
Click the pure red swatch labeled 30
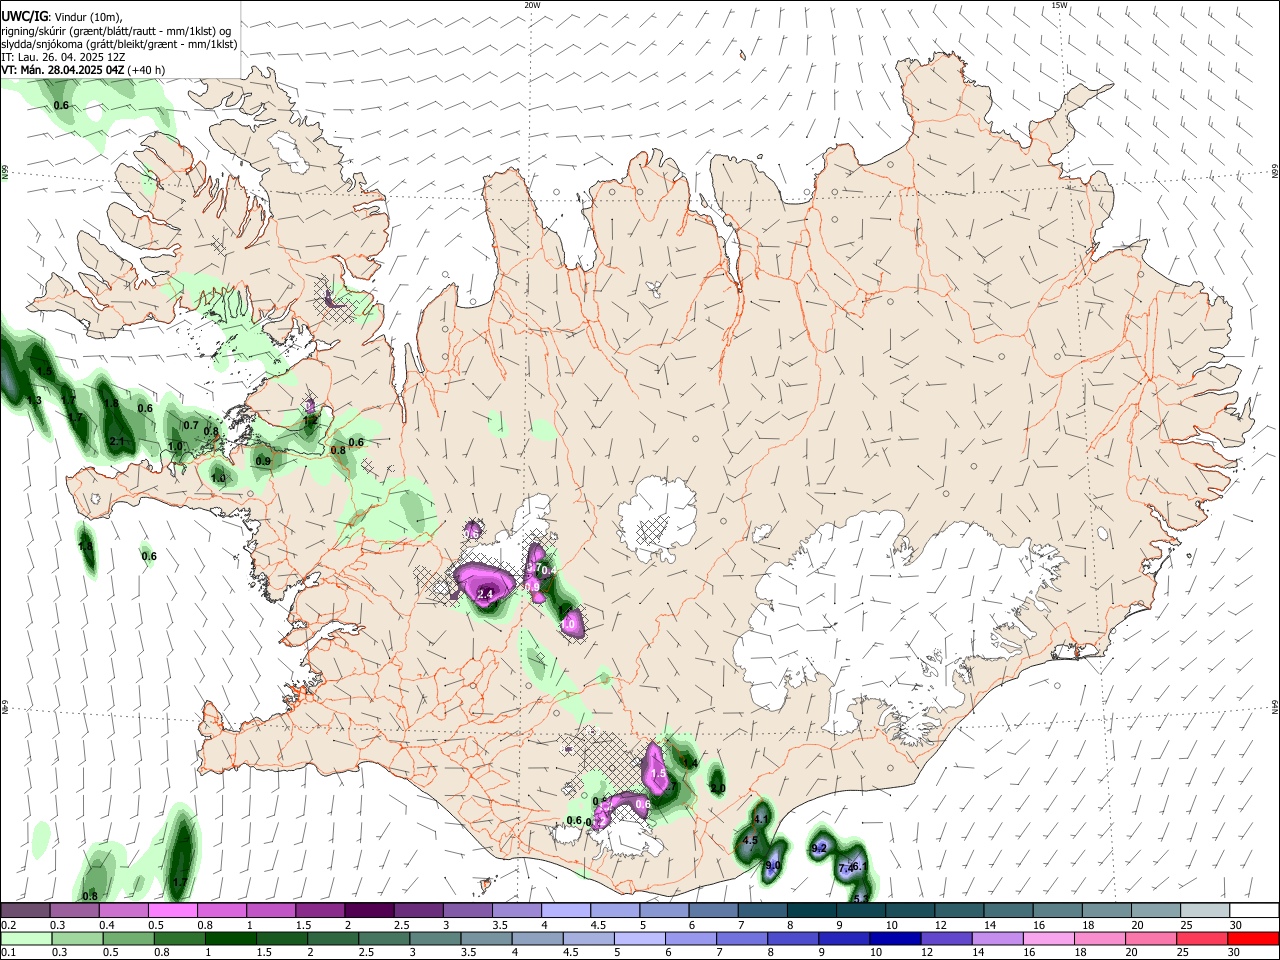click(1253, 938)
